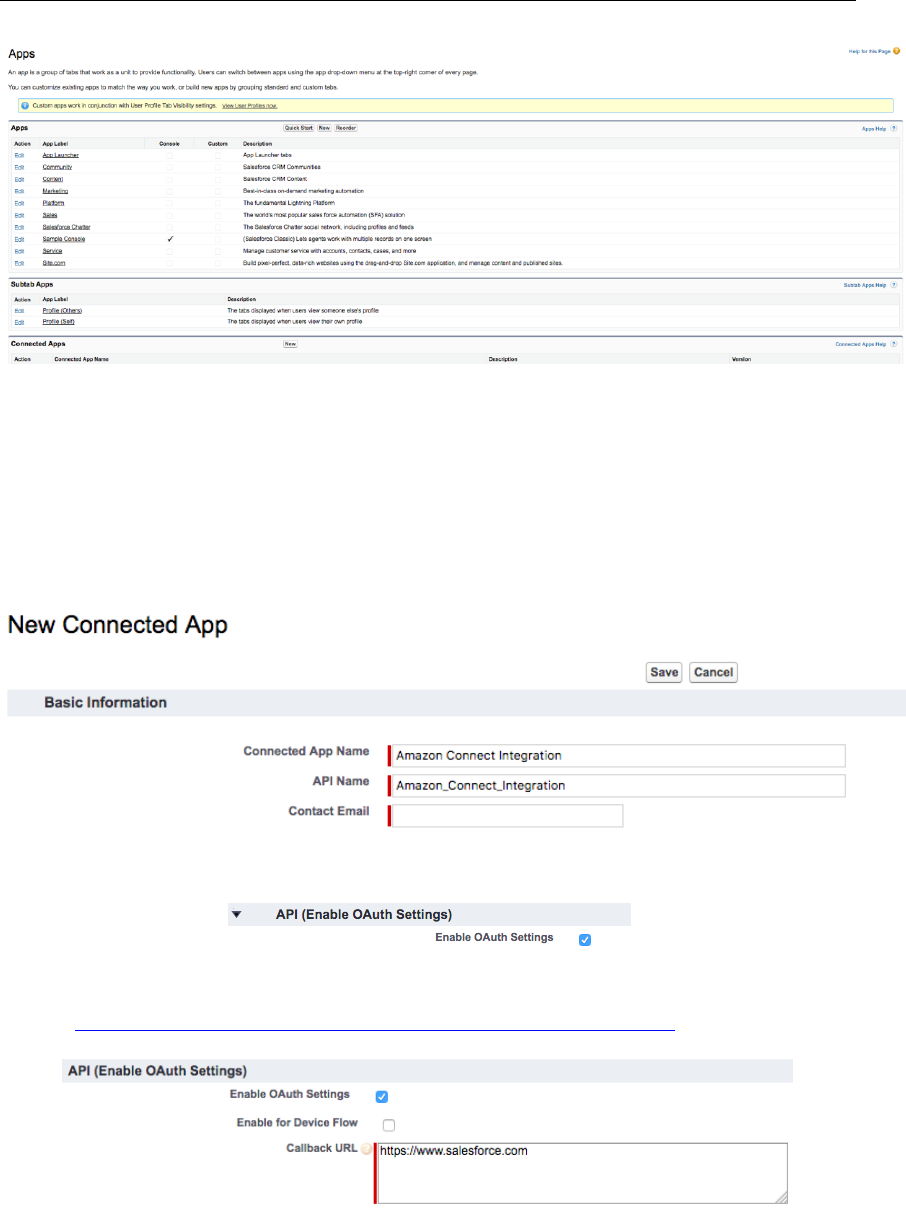Uncheck Enable OAuth Settings in collapsible section
Screen dimensions: 906x1211
[x=586, y=940]
